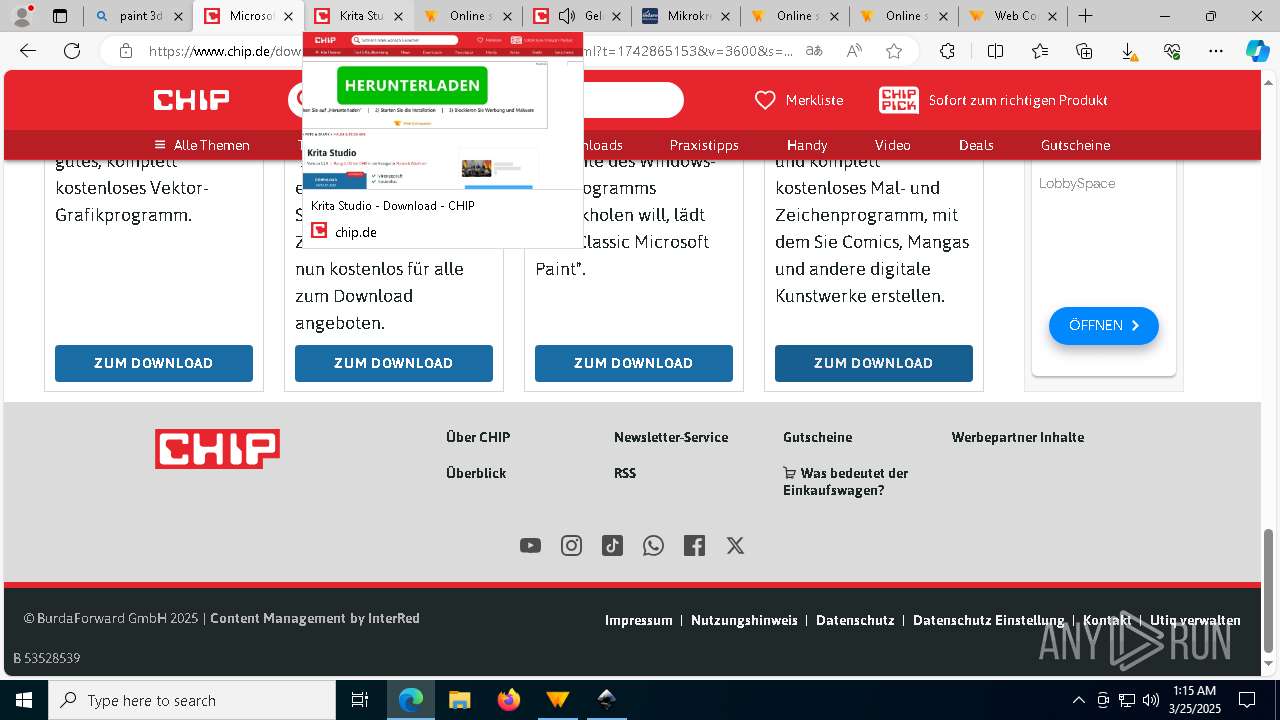
Task: Refresh the current page
Action: (72, 51)
